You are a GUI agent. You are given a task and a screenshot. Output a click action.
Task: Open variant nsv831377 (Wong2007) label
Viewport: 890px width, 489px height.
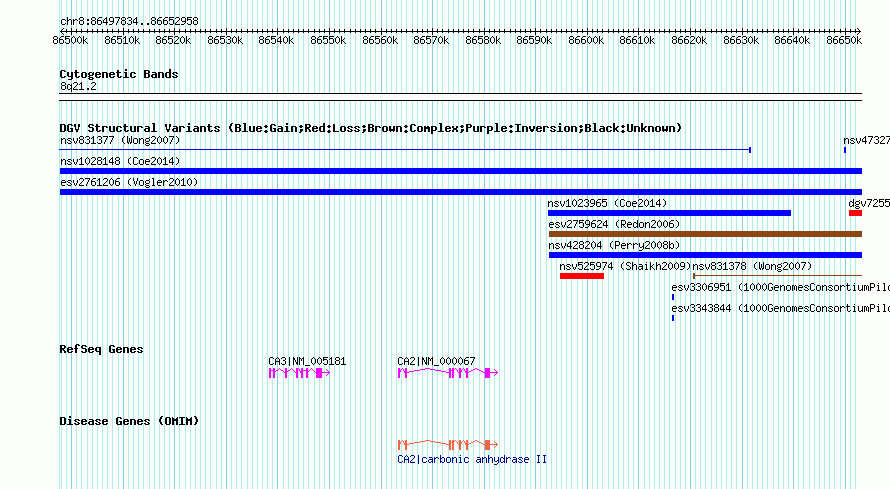[x=120, y=140]
